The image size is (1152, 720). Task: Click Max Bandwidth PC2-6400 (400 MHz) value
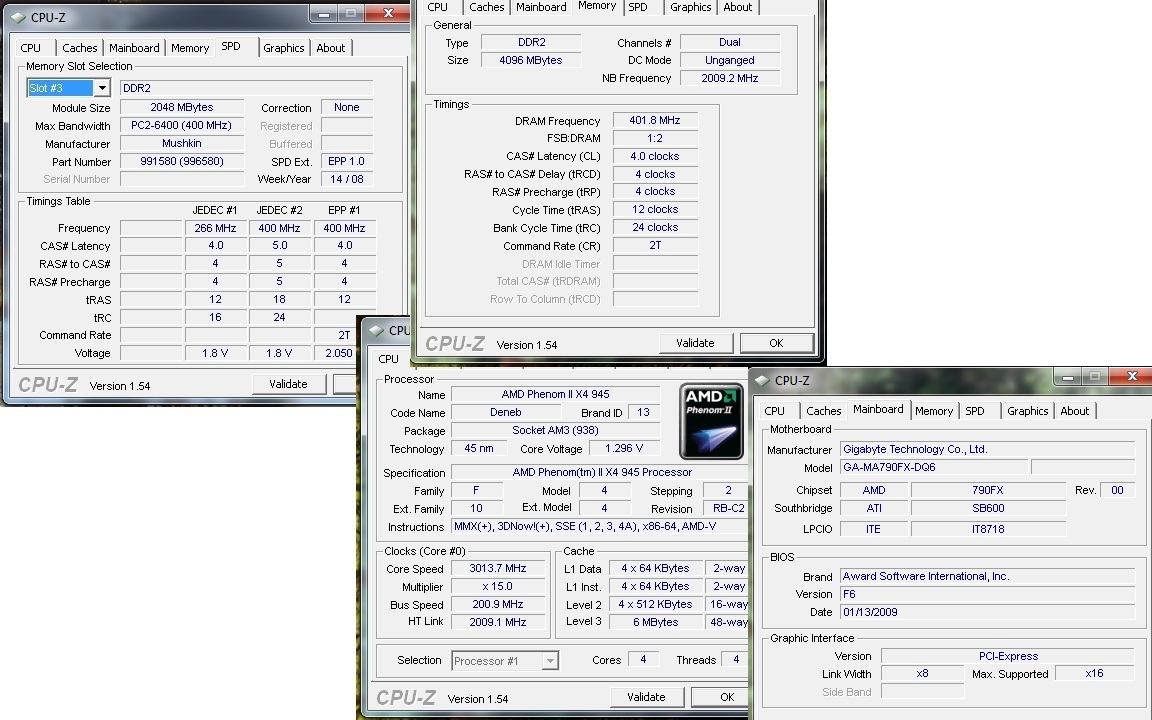click(181, 126)
